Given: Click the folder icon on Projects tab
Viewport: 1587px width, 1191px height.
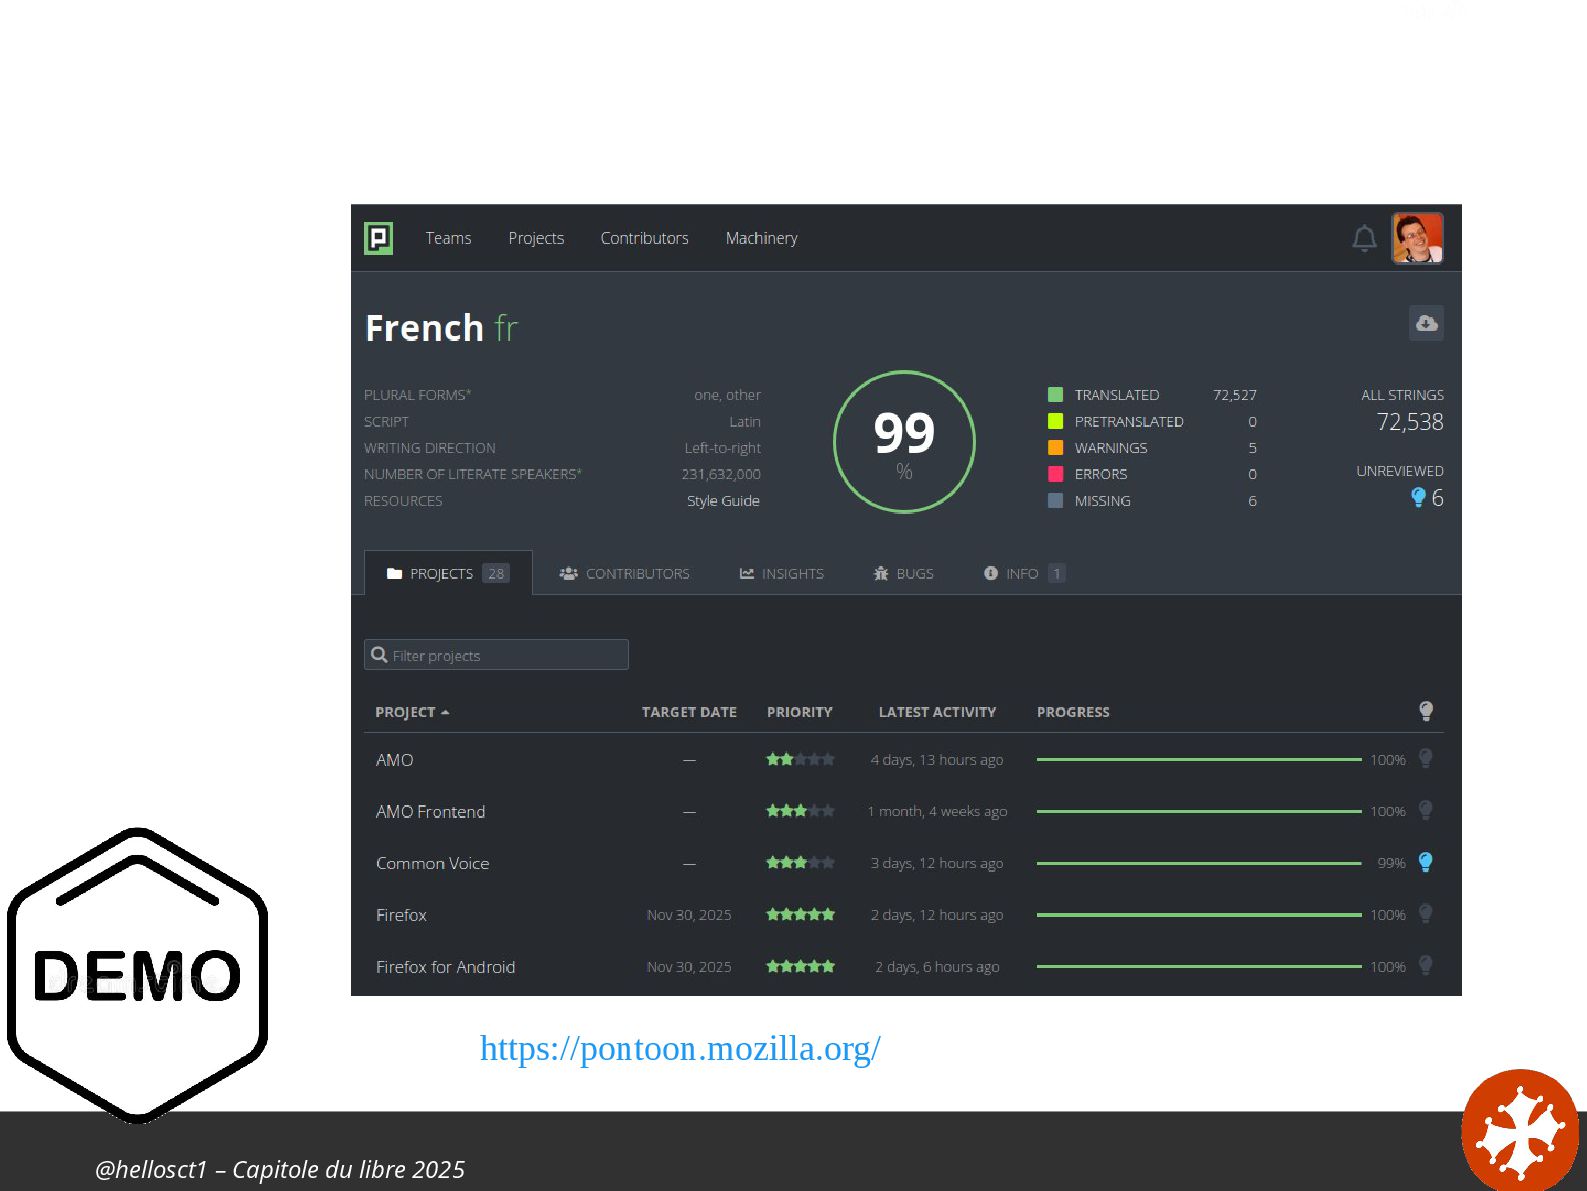Looking at the screenshot, I should click(394, 574).
